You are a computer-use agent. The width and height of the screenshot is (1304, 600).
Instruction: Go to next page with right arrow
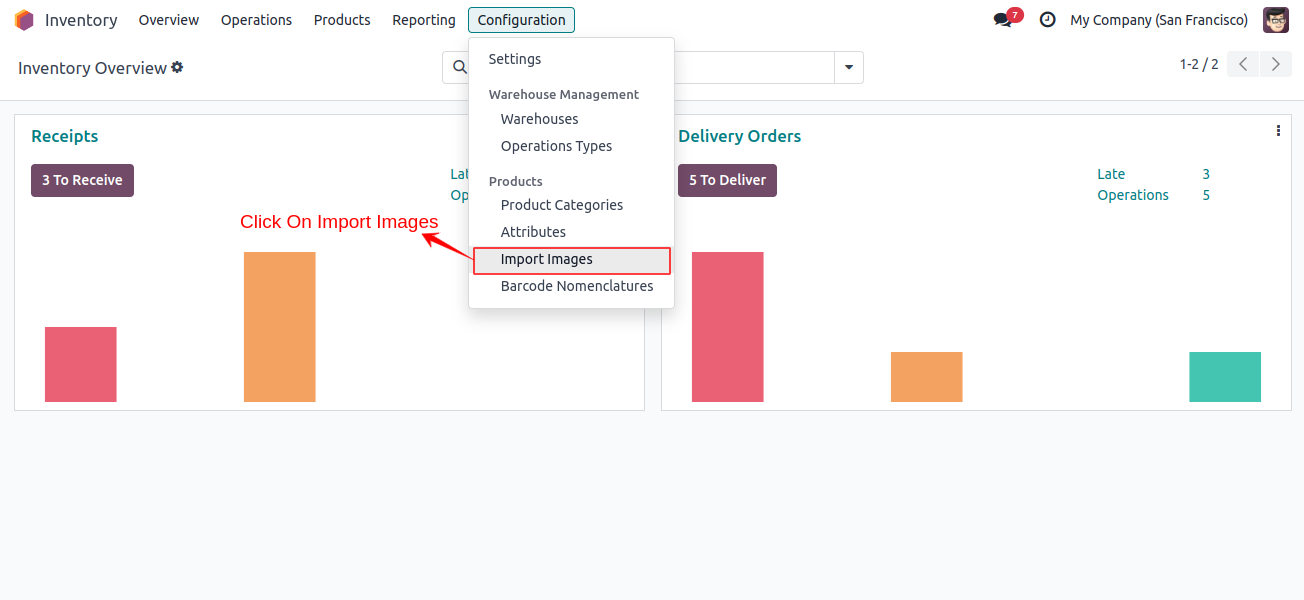pyautogui.click(x=1276, y=63)
